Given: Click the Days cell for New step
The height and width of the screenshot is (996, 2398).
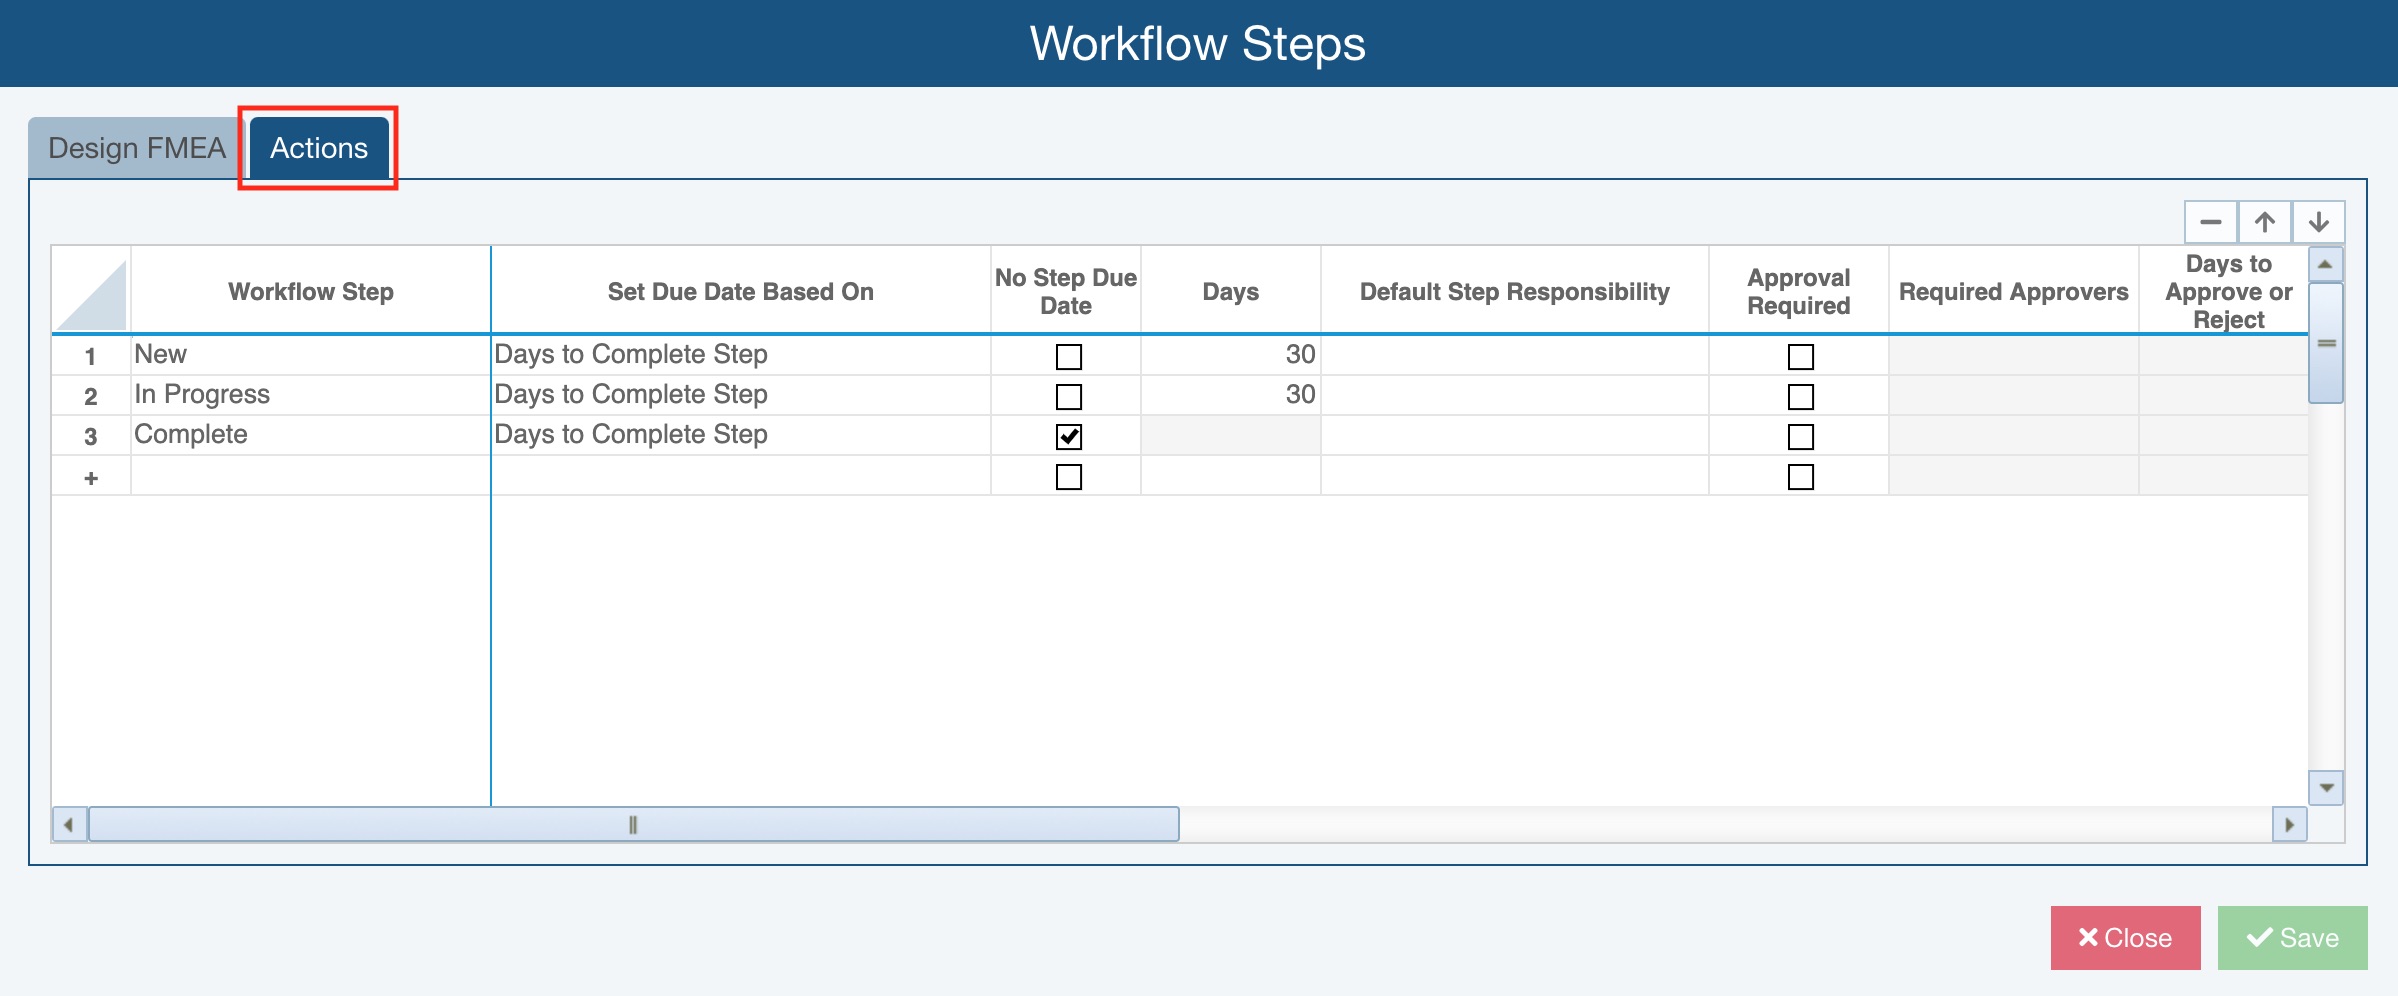Looking at the screenshot, I should pos(1230,355).
